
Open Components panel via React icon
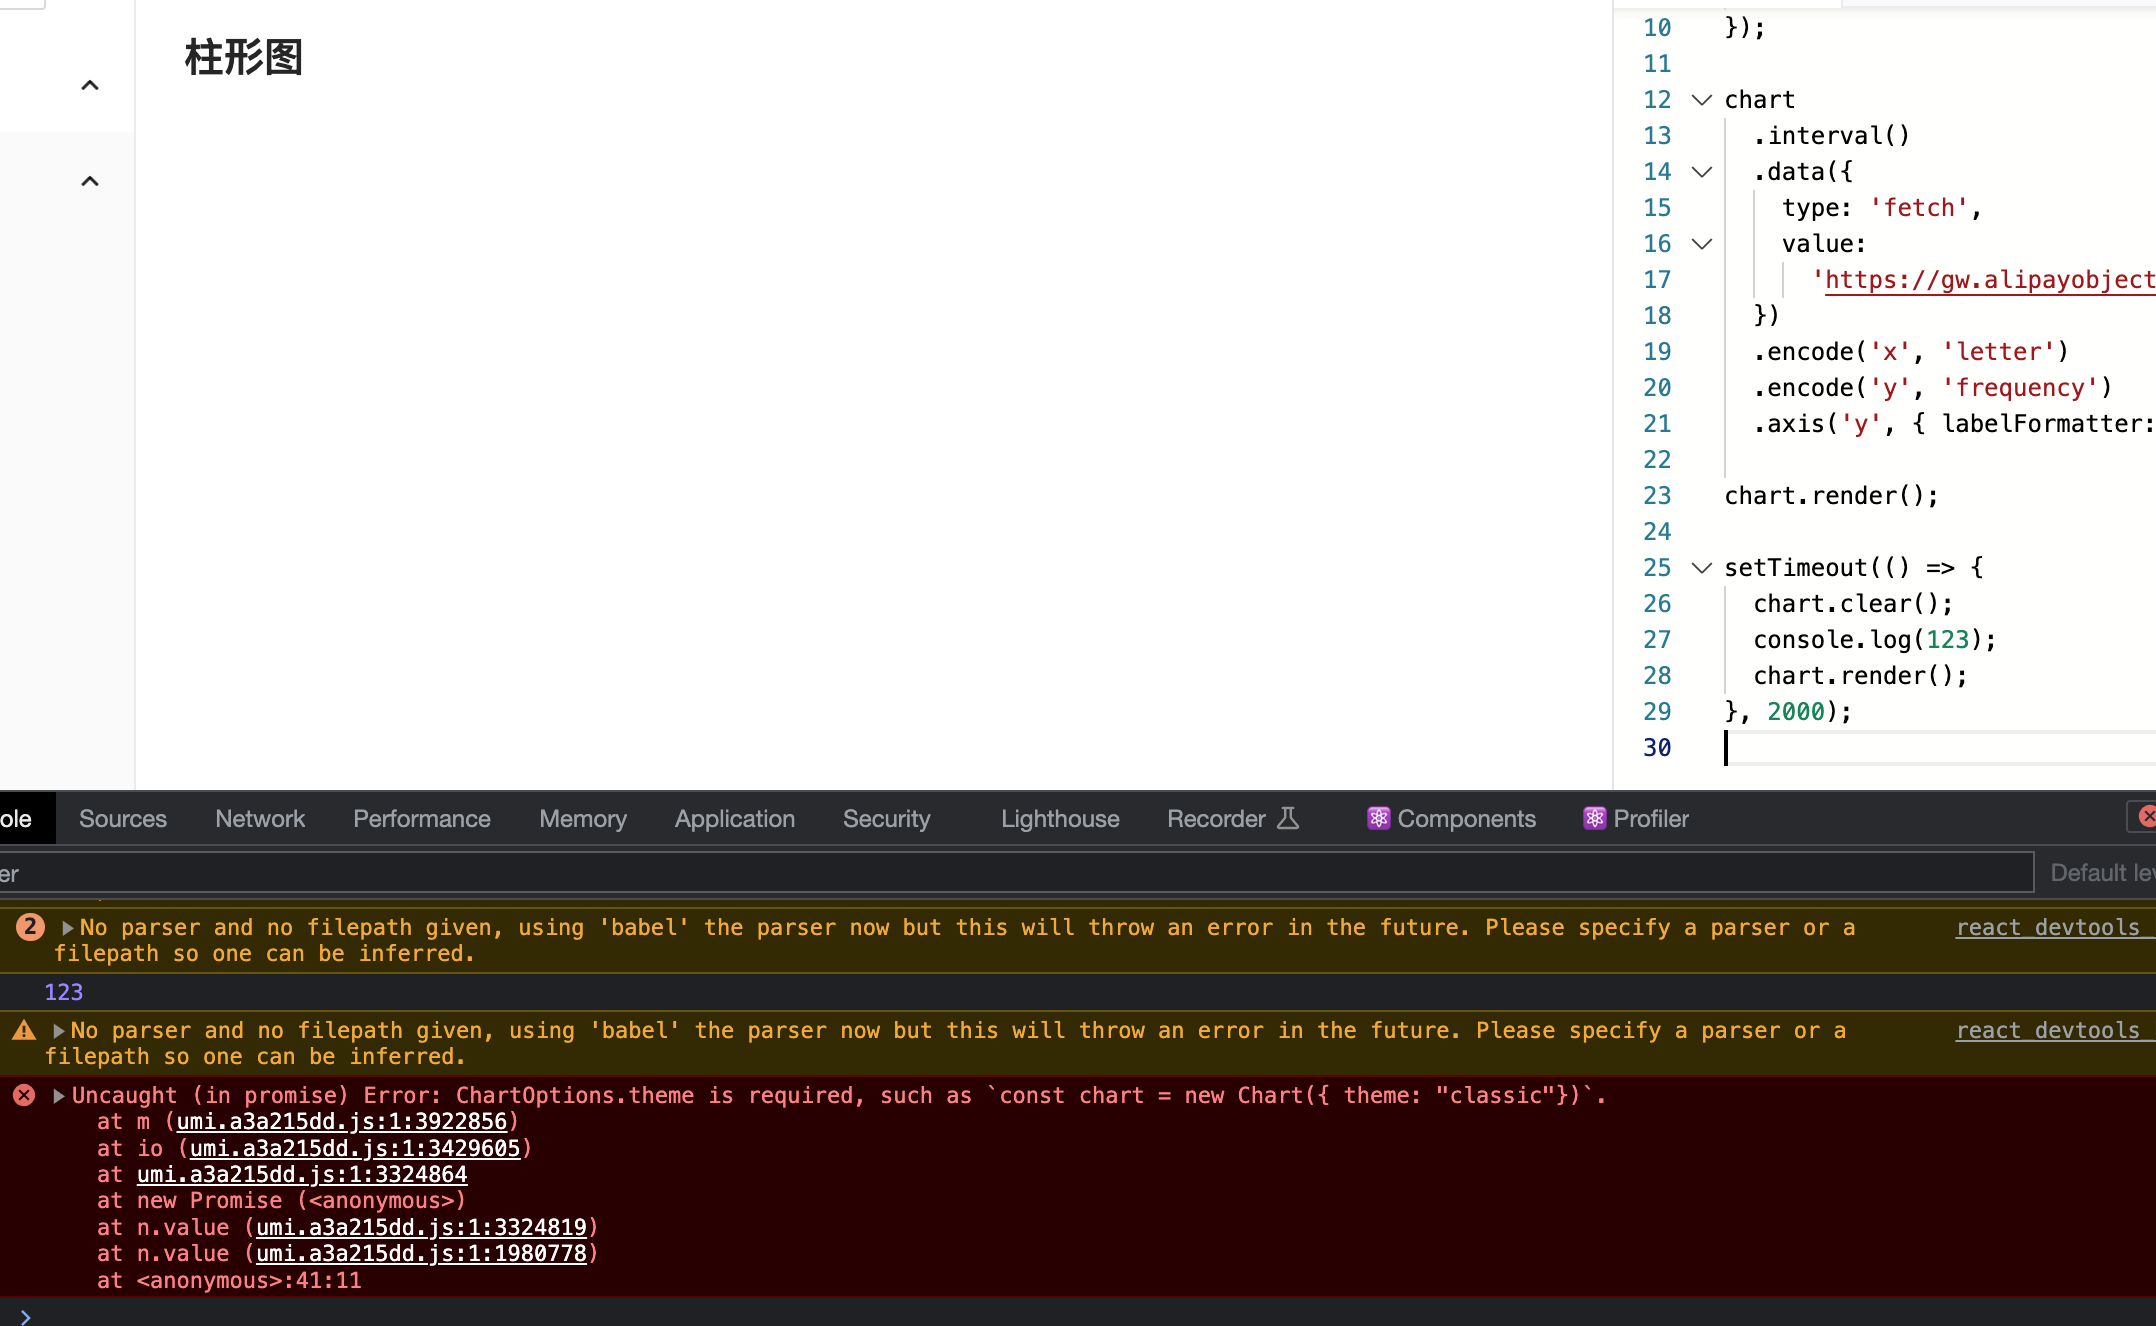point(1379,818)
